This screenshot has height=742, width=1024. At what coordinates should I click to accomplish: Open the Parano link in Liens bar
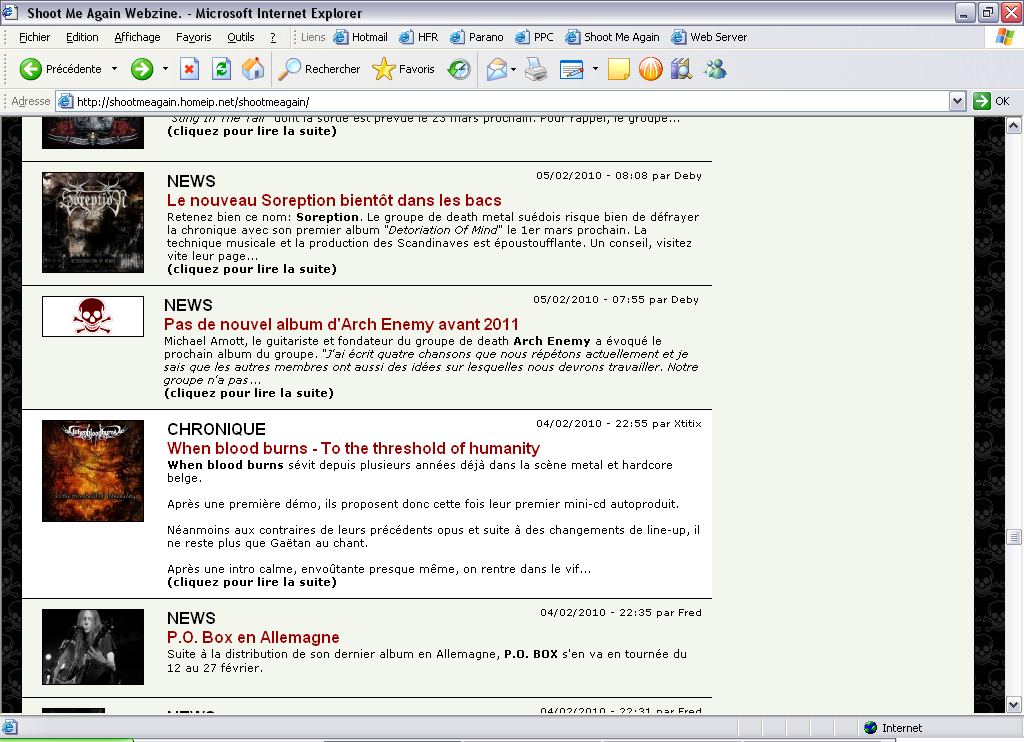tap(477, 37)
